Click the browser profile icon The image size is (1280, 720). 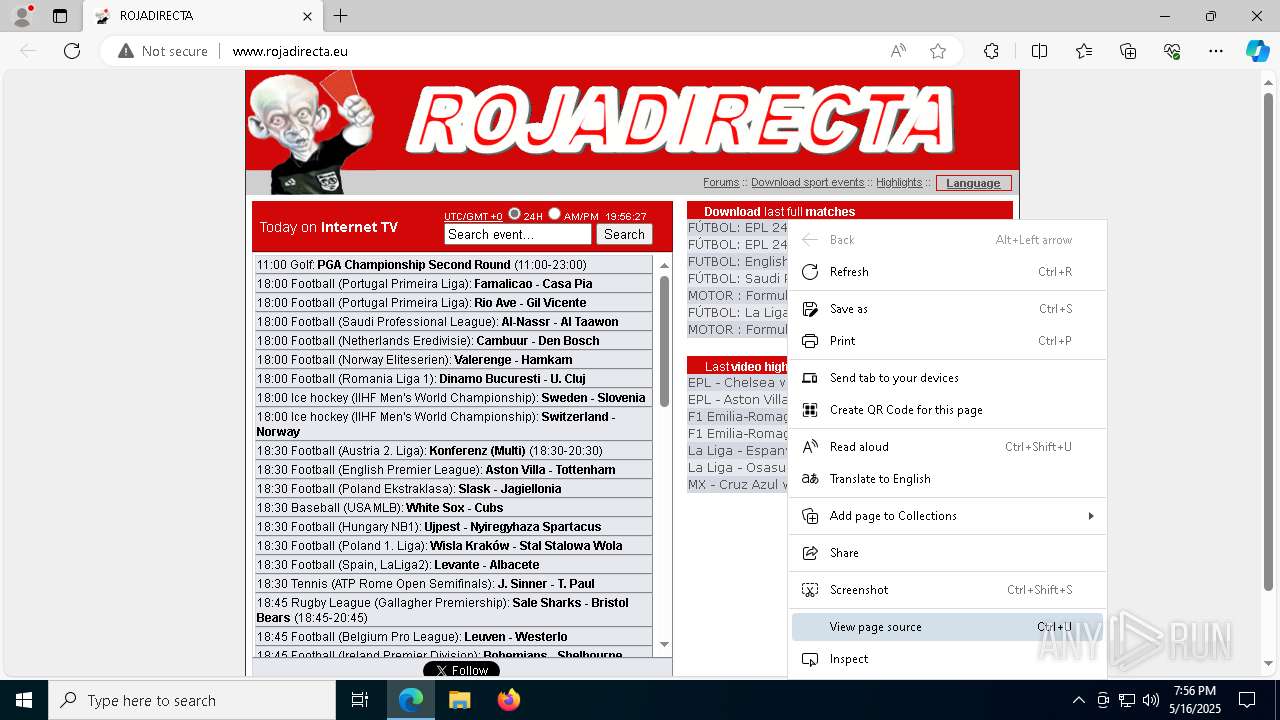[x=22, y=16]
